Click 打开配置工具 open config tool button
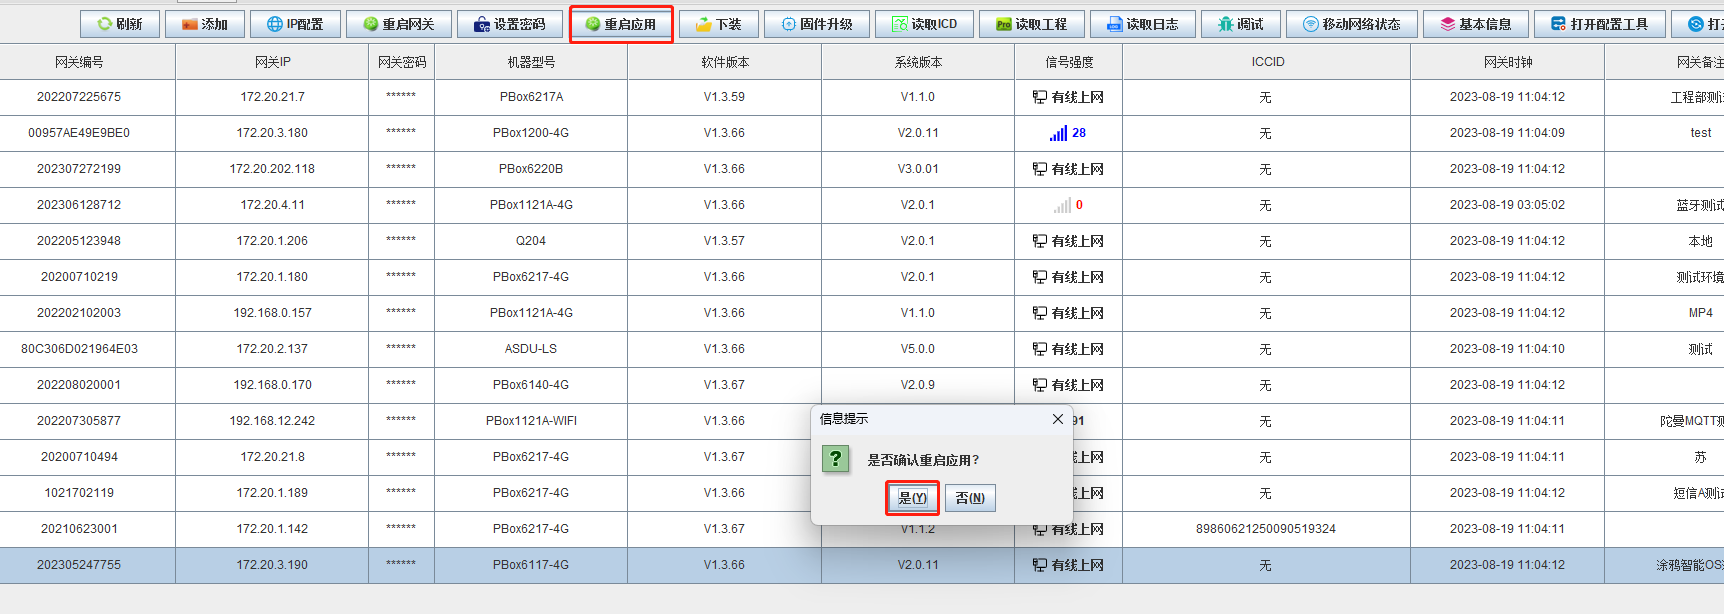 pos(1600,24)
